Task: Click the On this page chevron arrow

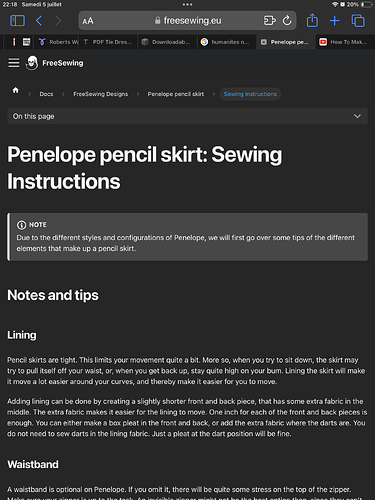Action: pos(357,116)
